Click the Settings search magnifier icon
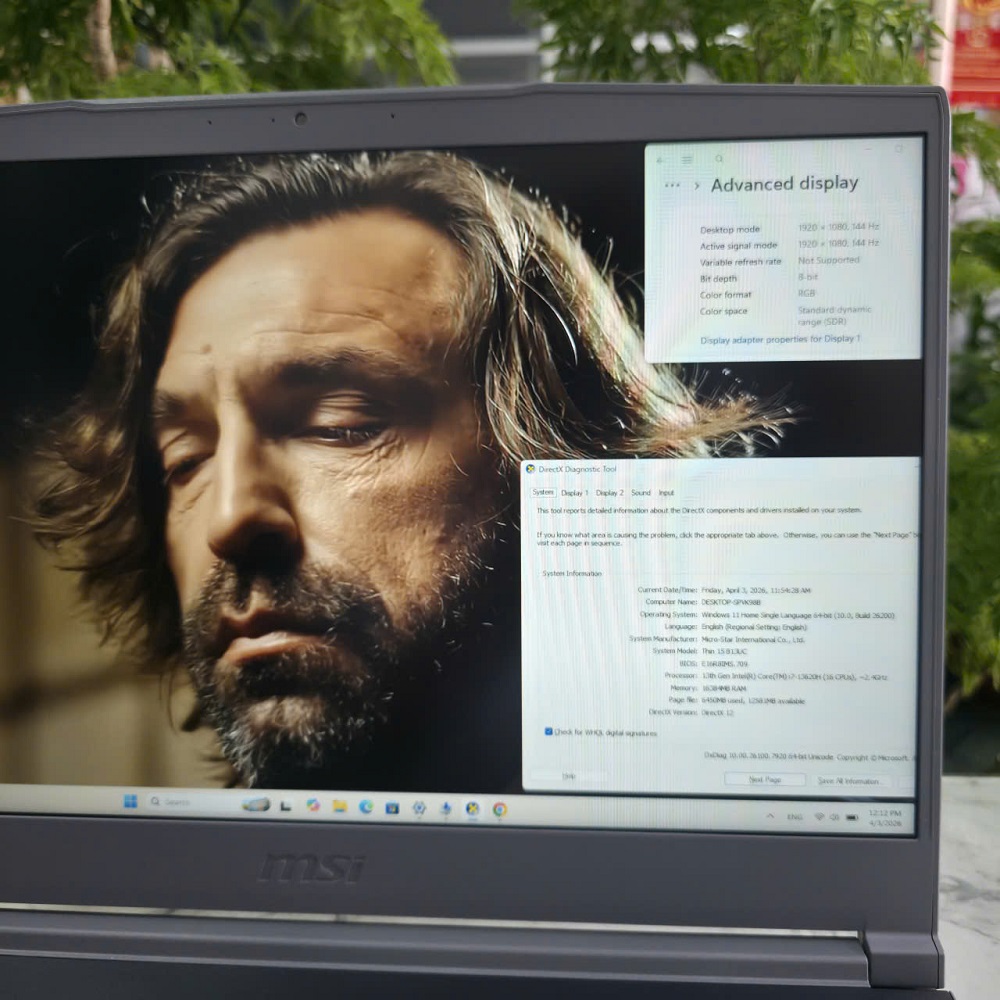Image resolution: width=1000 pixels, height=1000 pixels. 719,159
